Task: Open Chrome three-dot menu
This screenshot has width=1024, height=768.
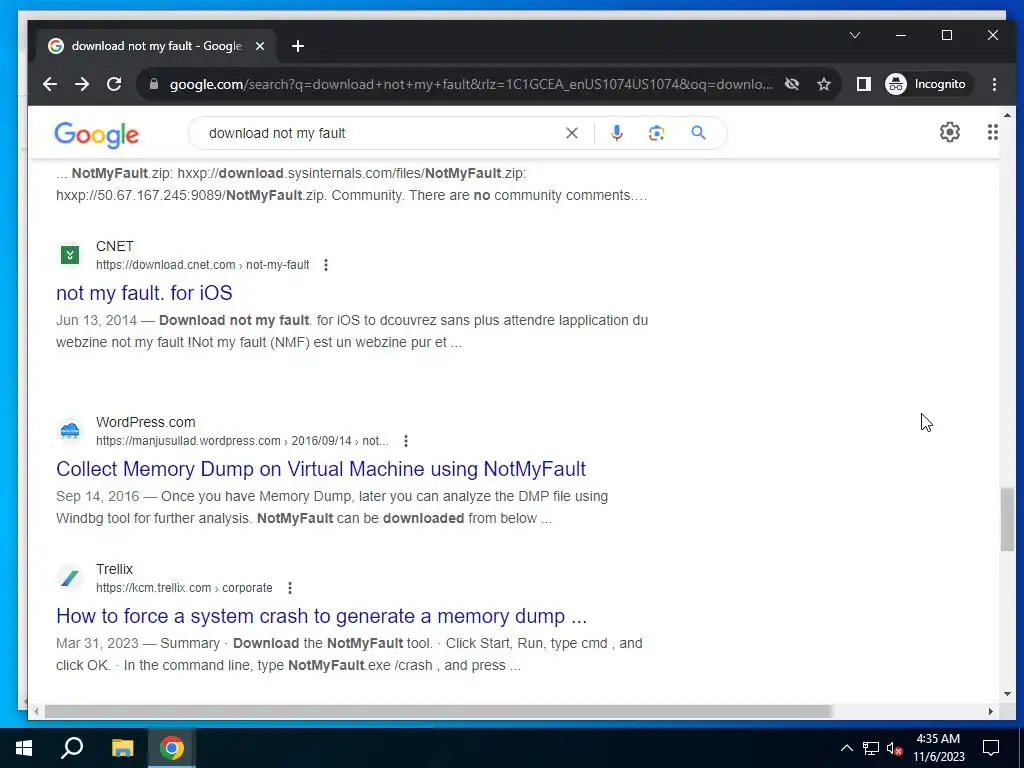Action: click(994, 84)
